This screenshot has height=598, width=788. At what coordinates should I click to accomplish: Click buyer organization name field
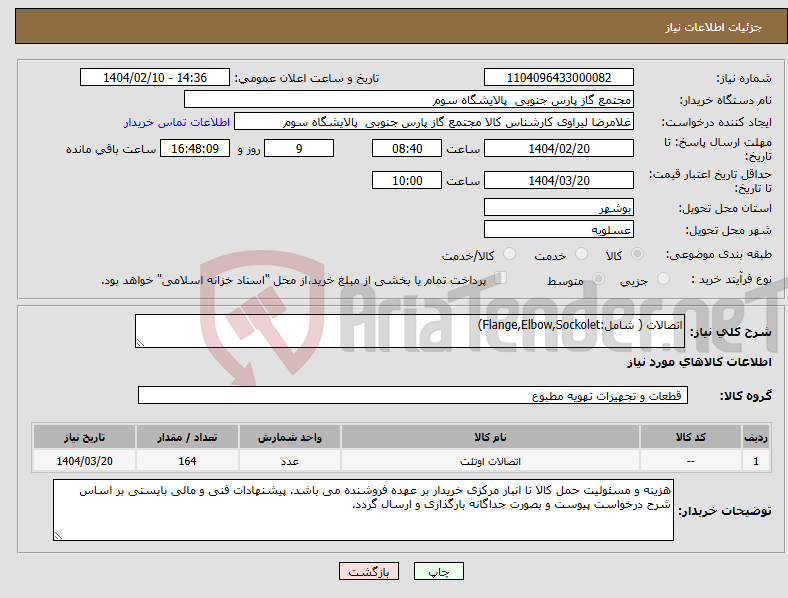[x=409, y=99]
